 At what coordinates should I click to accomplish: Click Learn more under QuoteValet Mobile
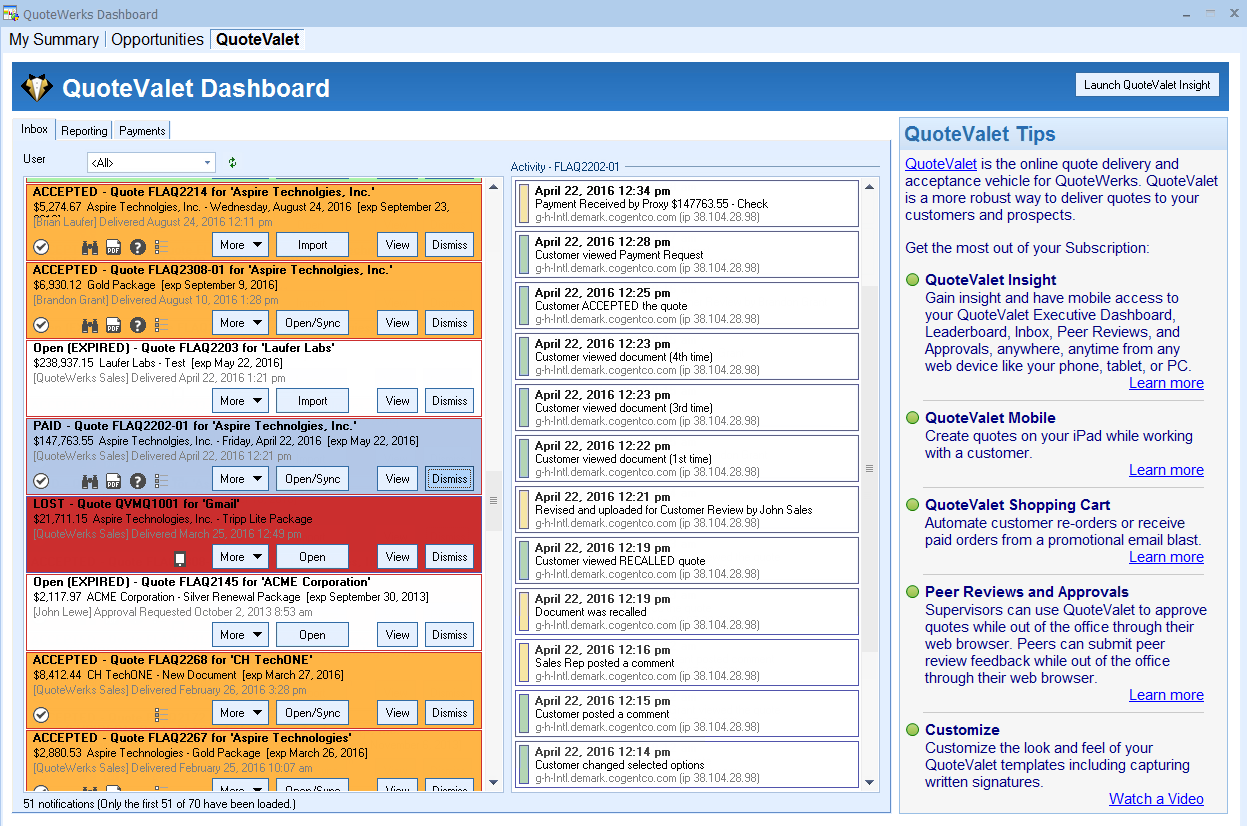1166,470
